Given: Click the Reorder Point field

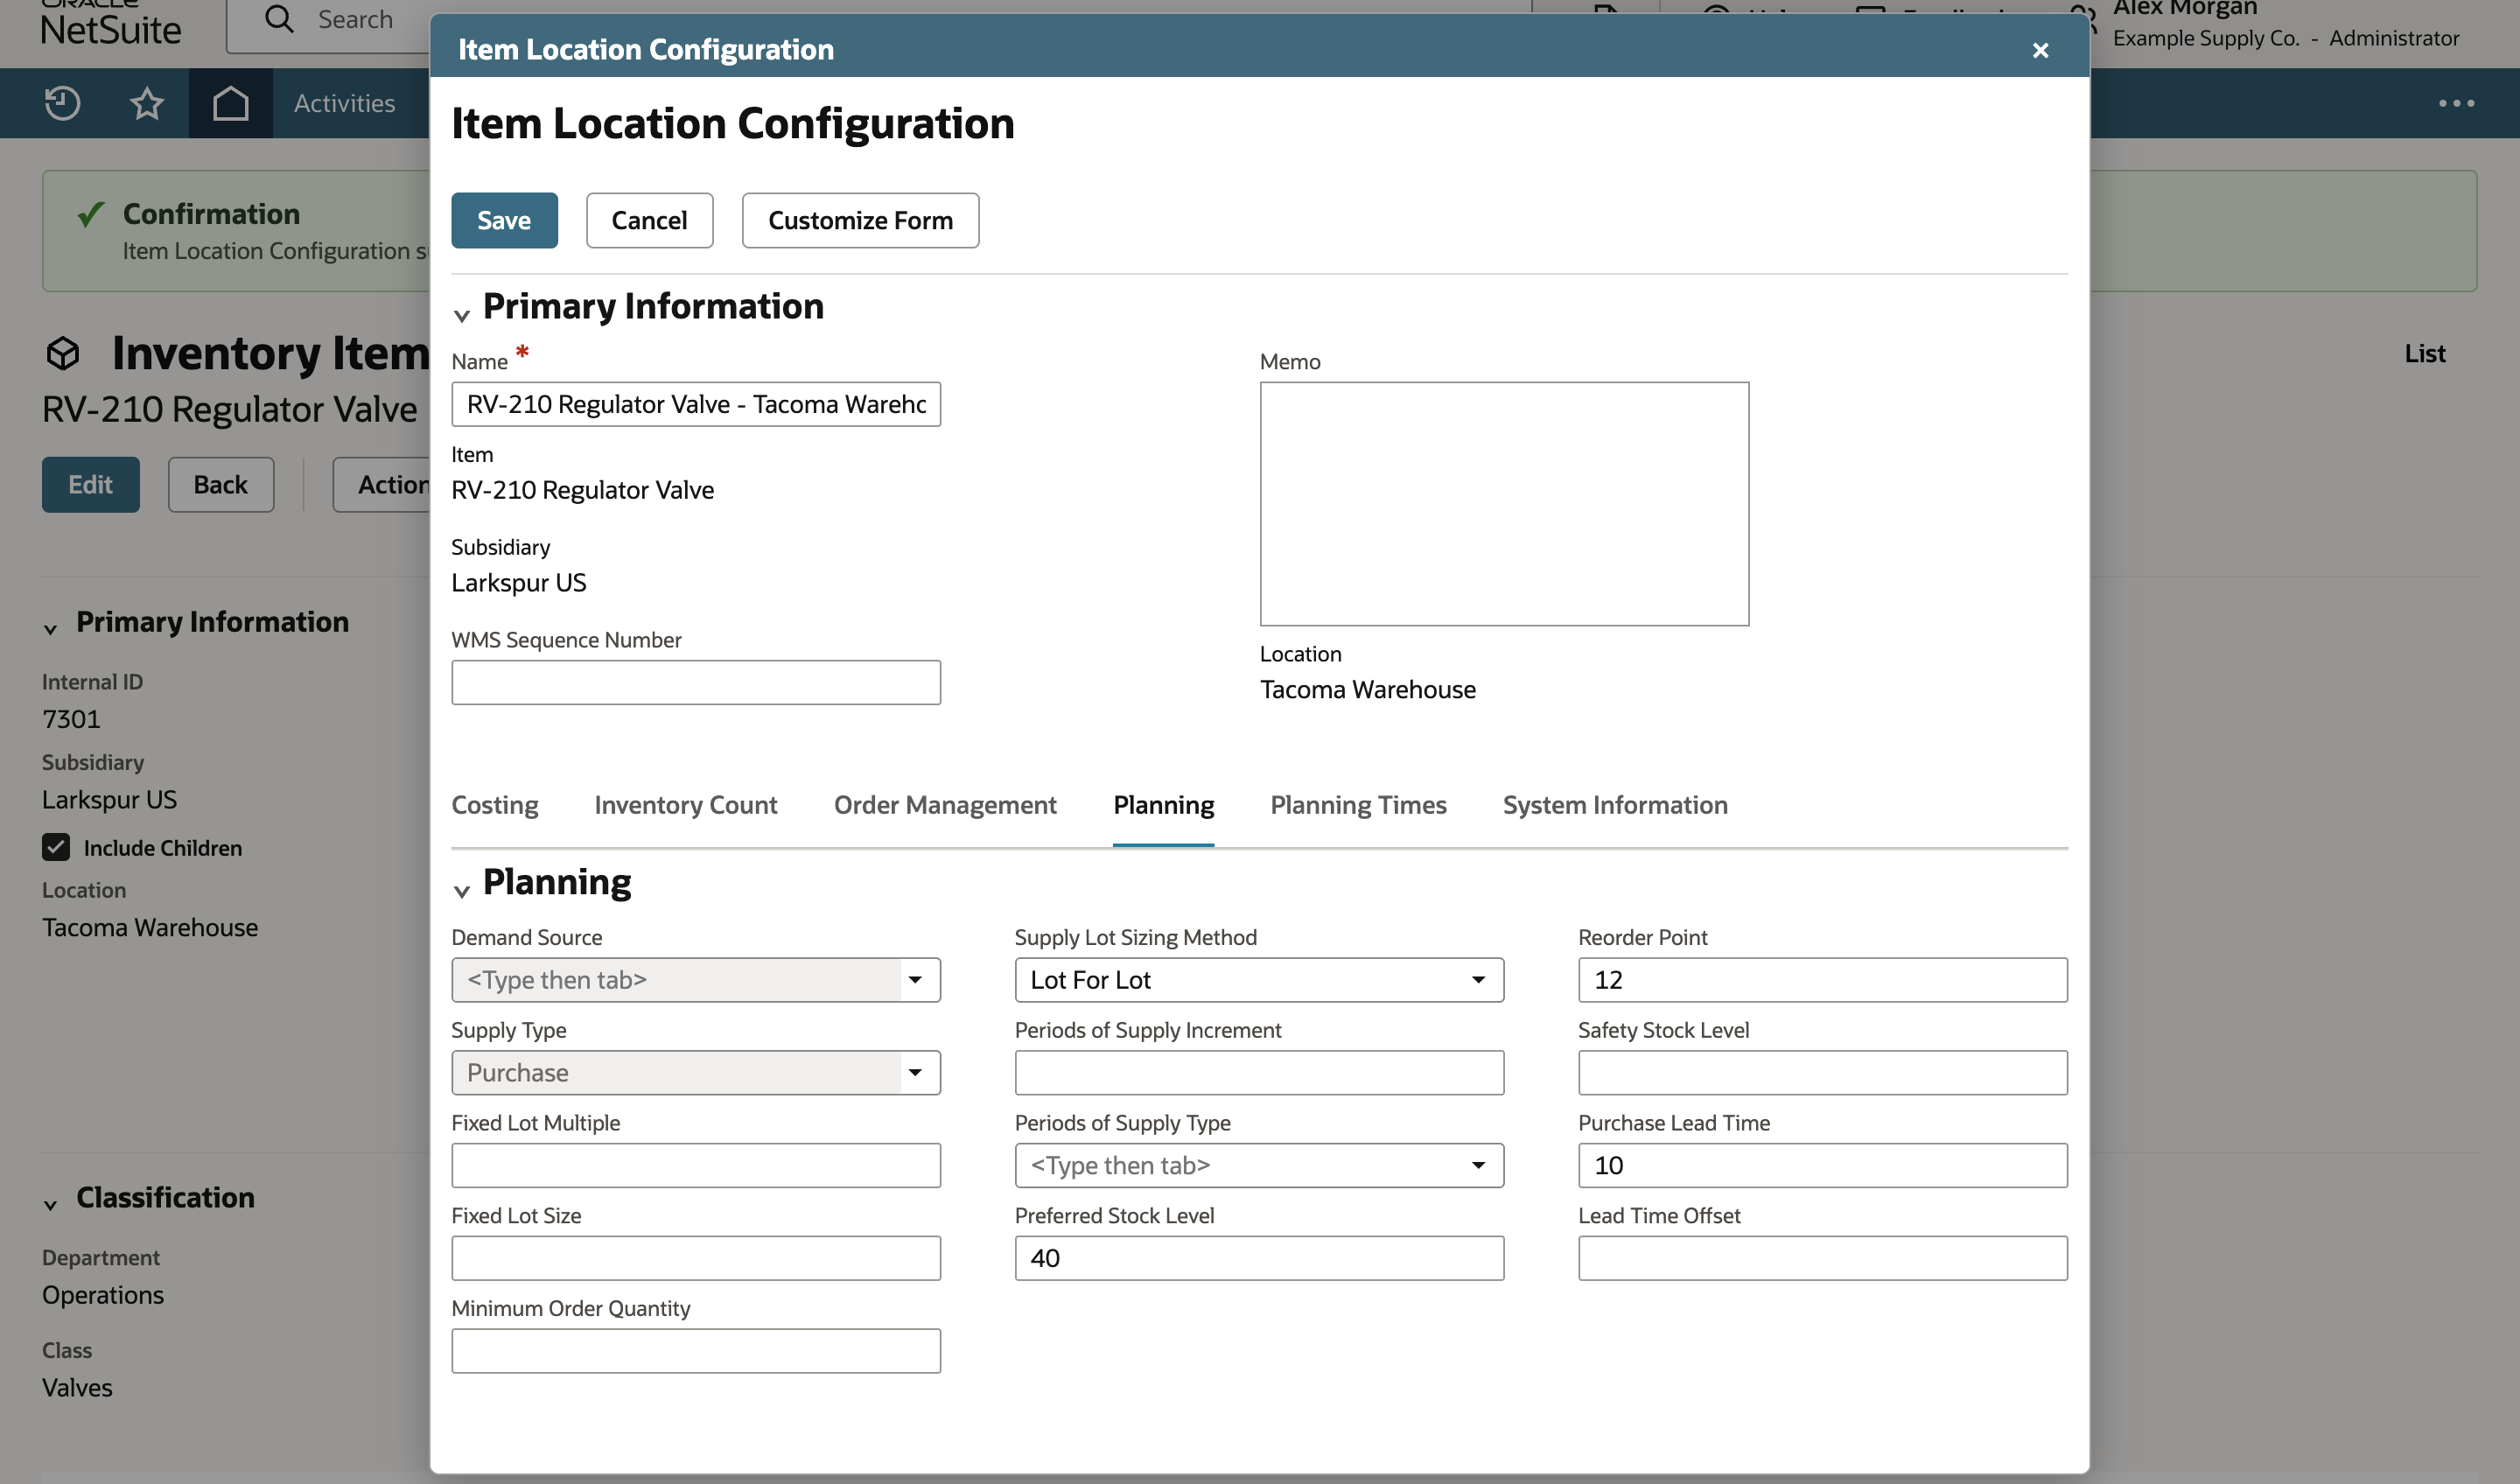Looking at the screenshot, I should point(1822,980).
